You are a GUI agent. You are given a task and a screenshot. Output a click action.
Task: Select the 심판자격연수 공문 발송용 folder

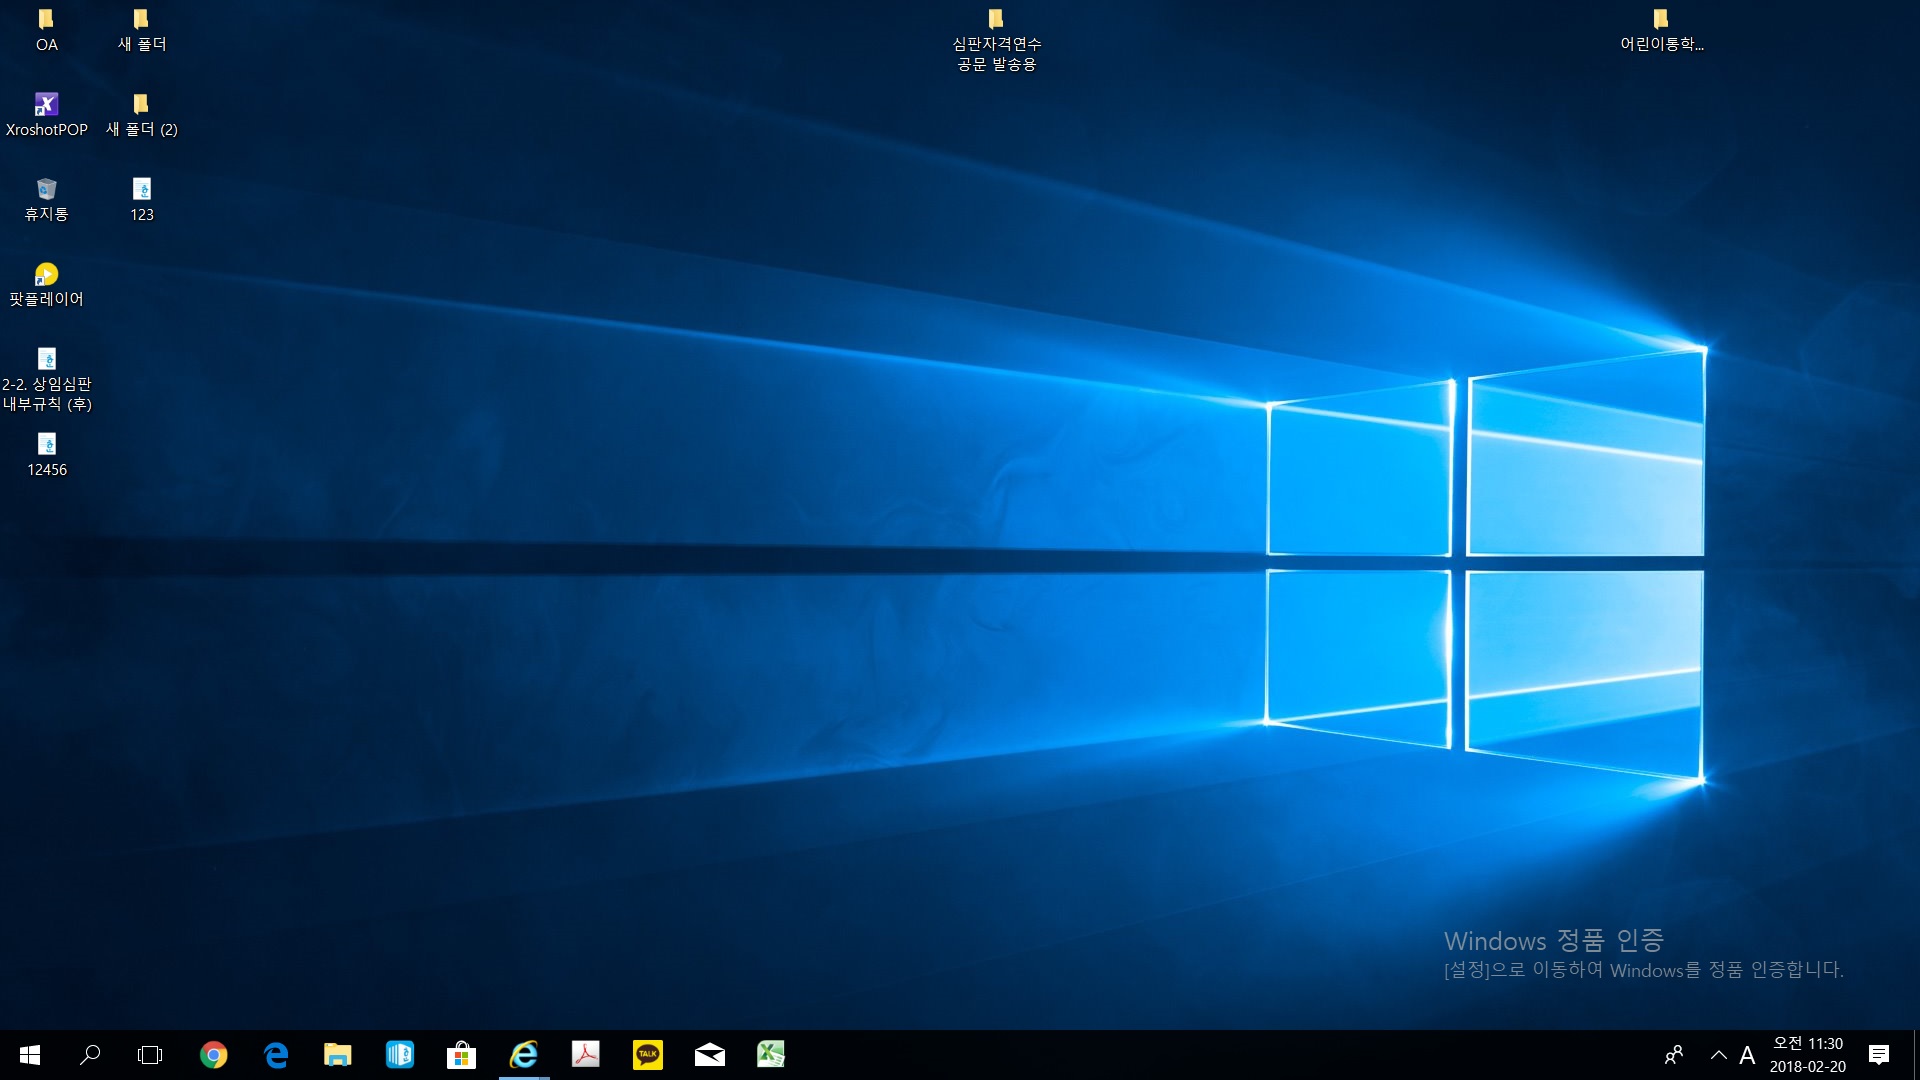[x=996, y=40]
